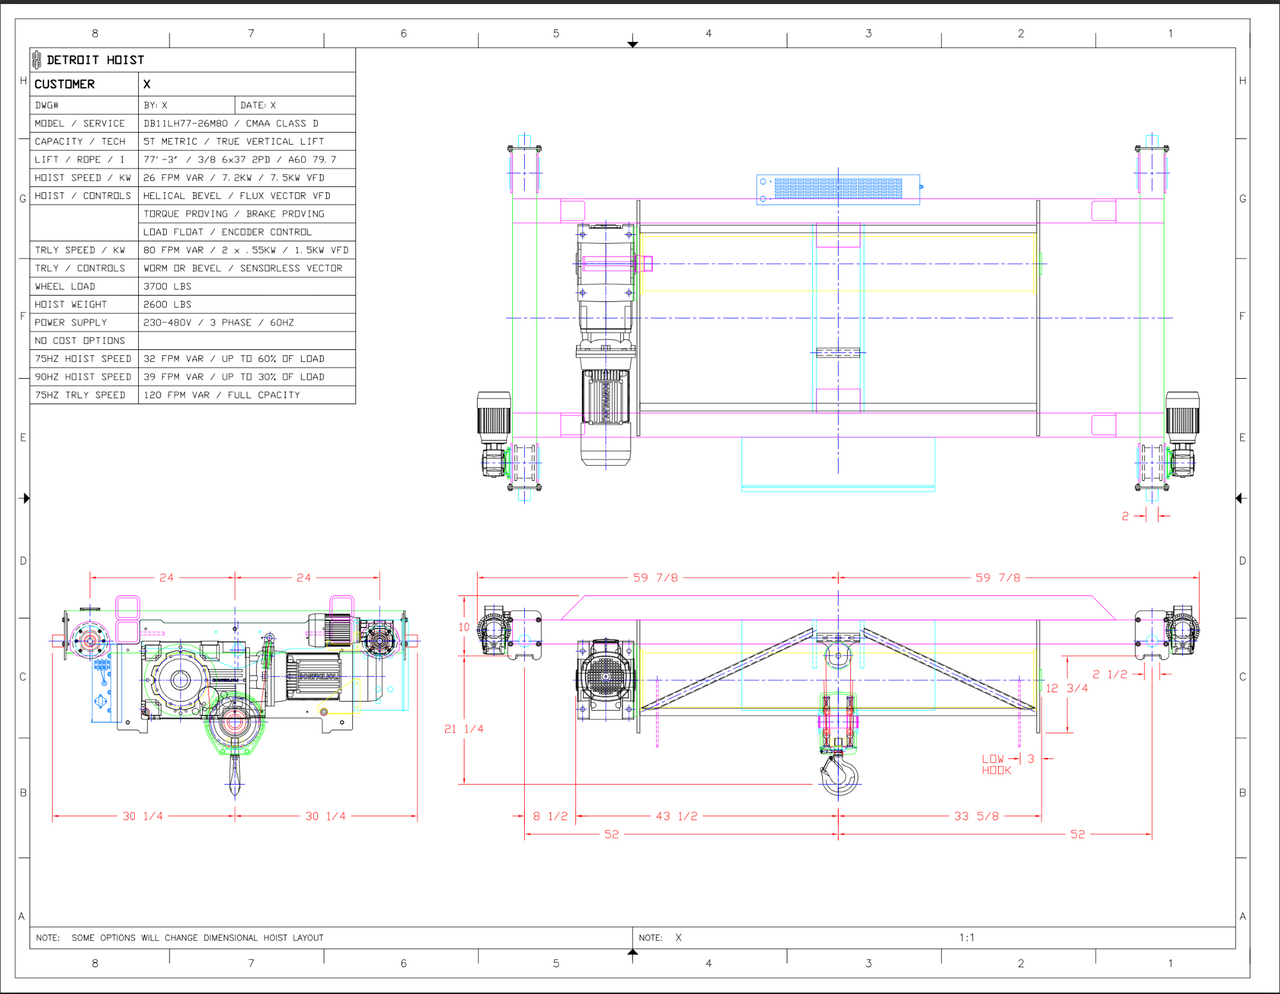Click the HOIST SPEED / KW label
Viewport: 1280px width, 994px height.
point(83,178)
